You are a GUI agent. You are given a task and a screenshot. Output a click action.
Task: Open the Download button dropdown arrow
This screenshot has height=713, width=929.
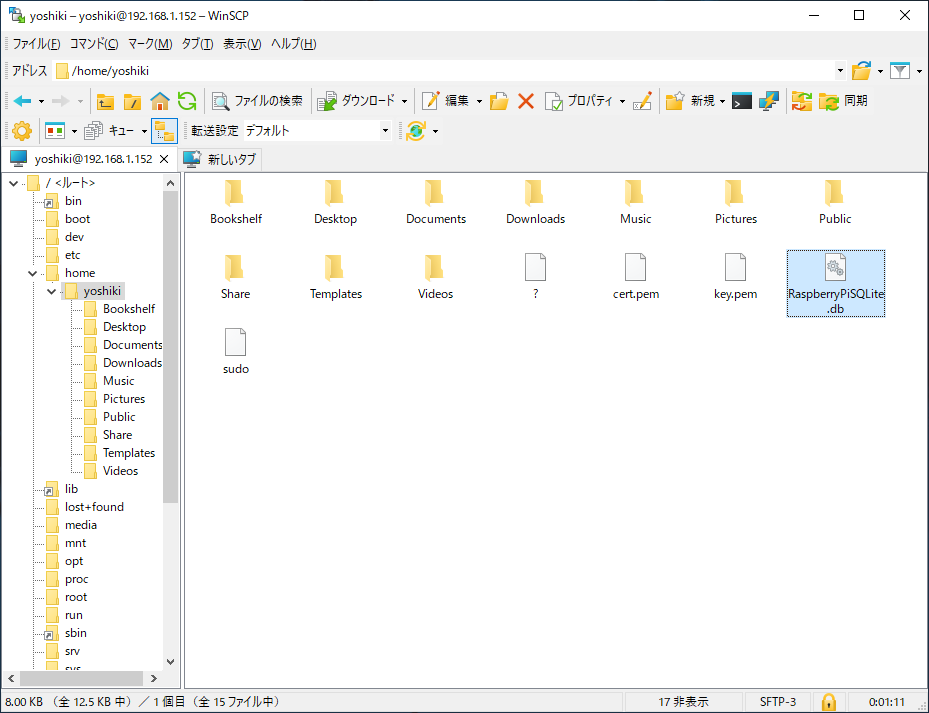(405, 101)
